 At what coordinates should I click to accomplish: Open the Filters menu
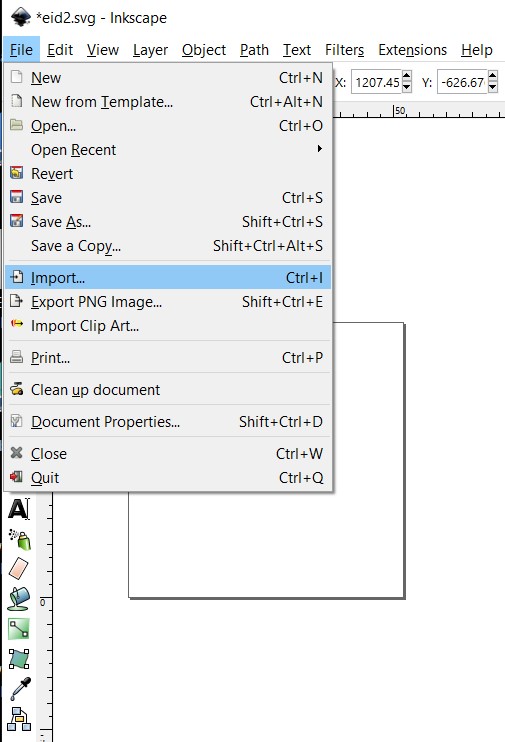(344, 50)
